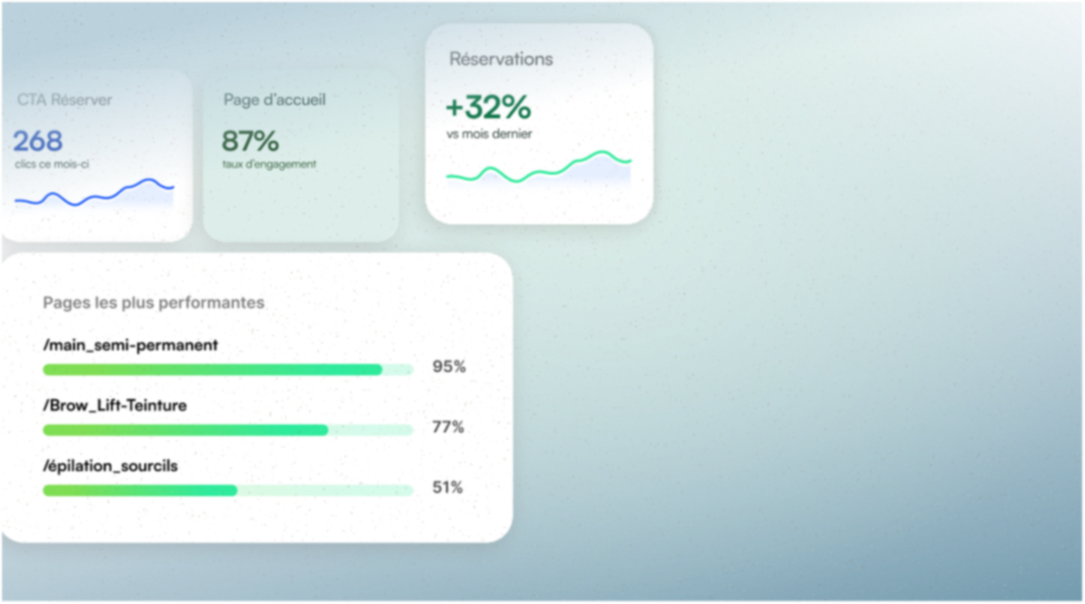1085x604 pixels.
Task: Open the Page d'accueil card
Action: tap(300, 155)
